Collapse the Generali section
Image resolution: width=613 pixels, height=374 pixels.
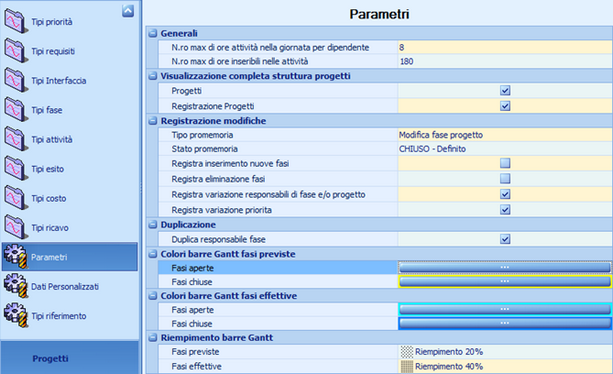click(x=153, y=33)
